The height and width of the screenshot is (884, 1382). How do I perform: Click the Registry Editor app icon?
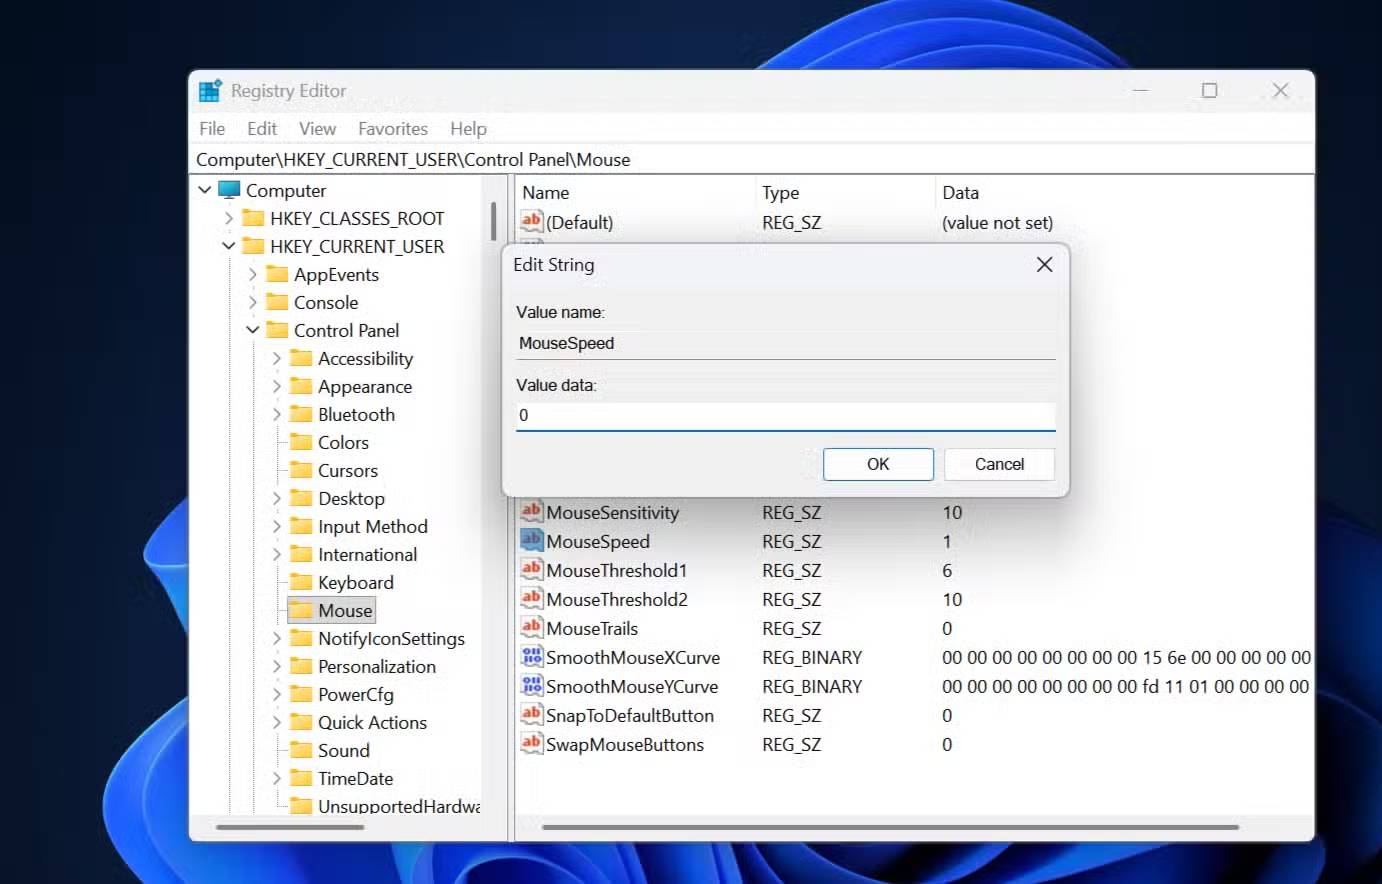210,91
